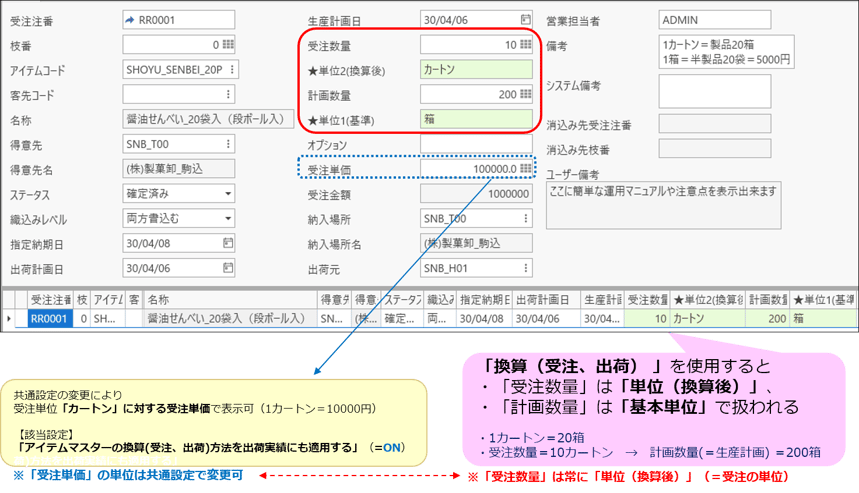Click the 納入場所名 field

pos(476,243)
